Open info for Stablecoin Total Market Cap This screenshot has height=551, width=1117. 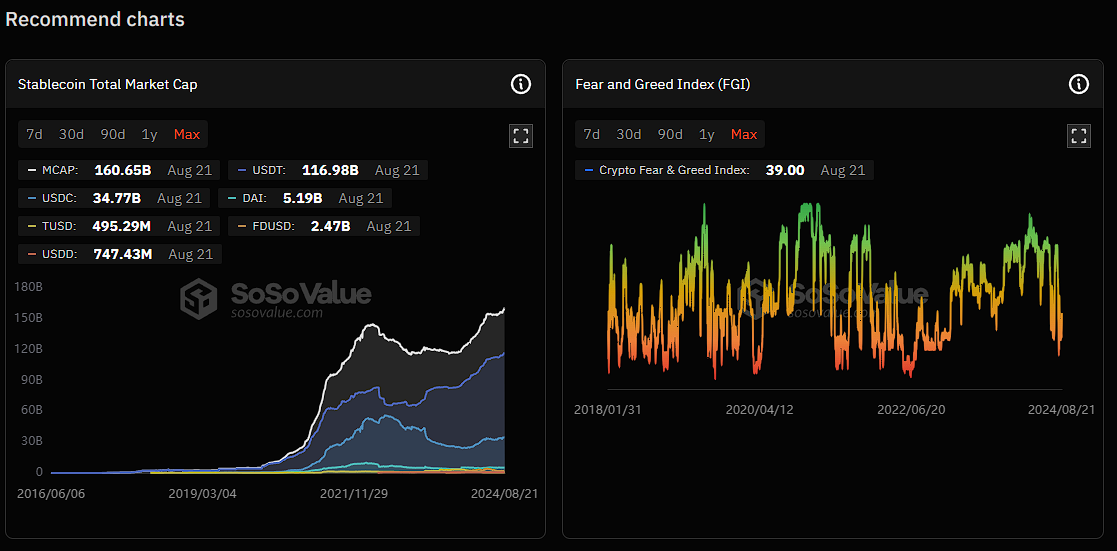click(x=521, y=84)
